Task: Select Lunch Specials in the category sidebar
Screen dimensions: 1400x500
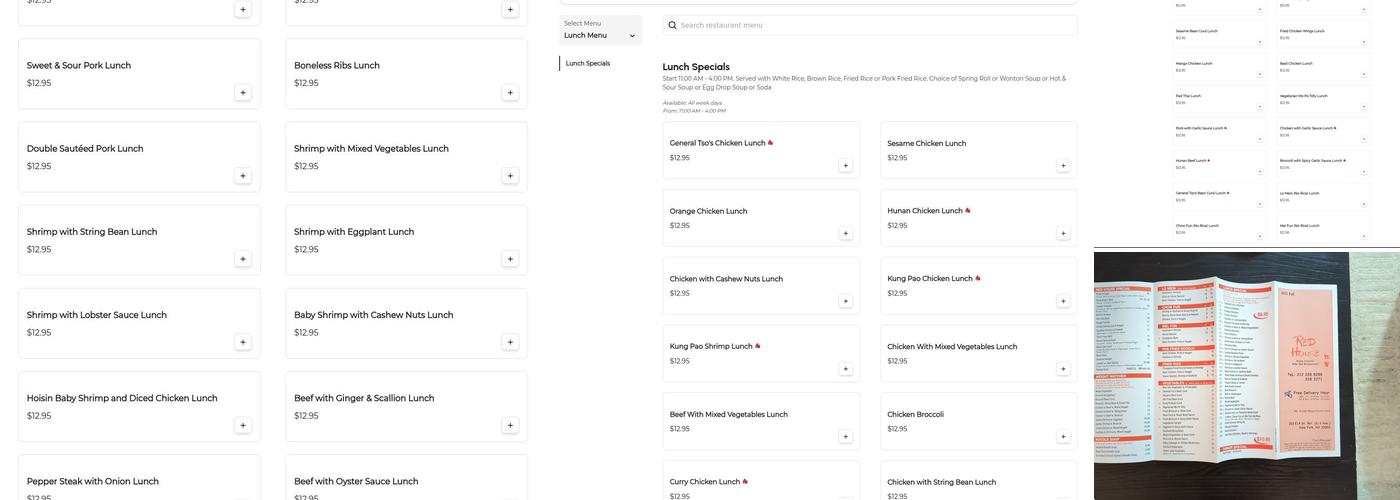Action: [588, 64]
